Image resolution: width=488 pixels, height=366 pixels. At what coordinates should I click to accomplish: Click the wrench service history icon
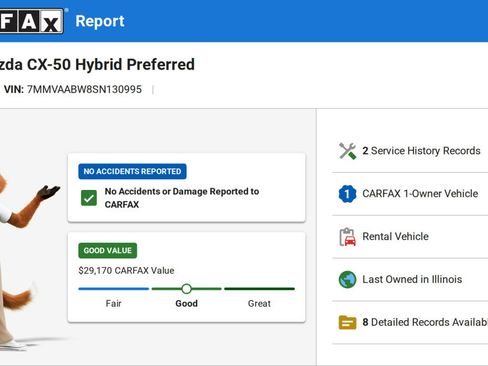(347, 151)
